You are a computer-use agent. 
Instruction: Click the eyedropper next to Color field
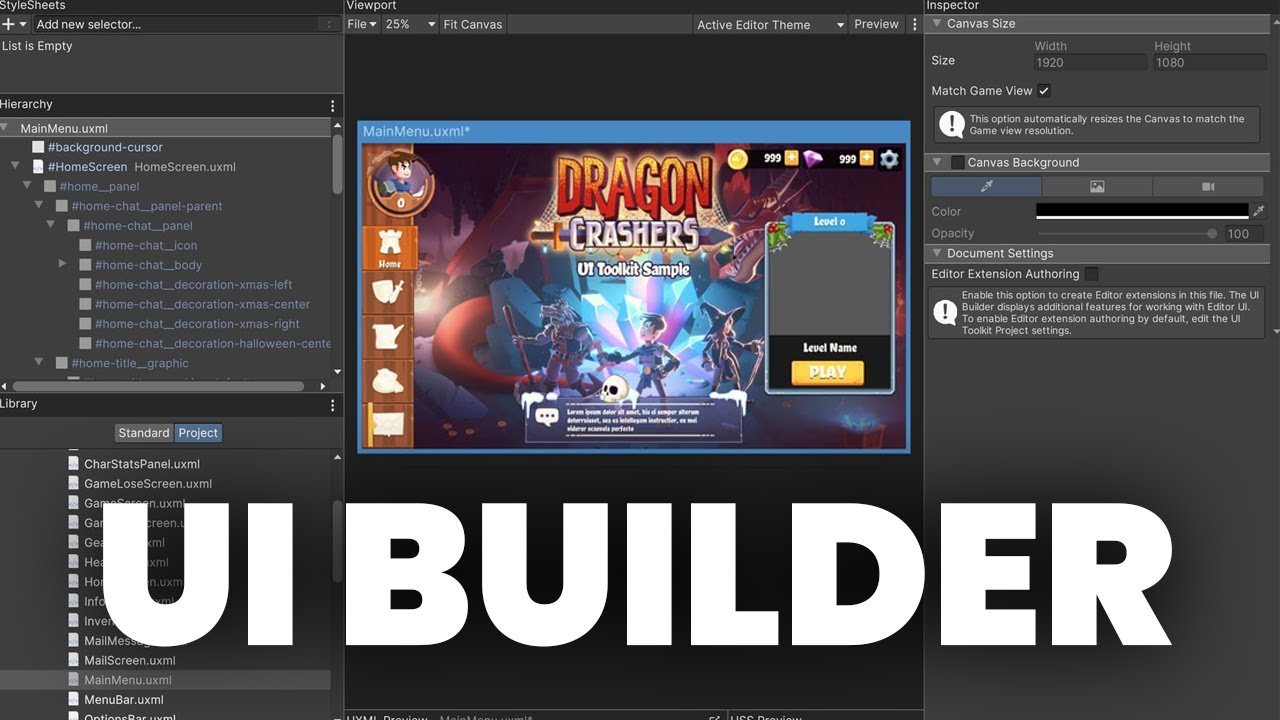point(1258,211)
